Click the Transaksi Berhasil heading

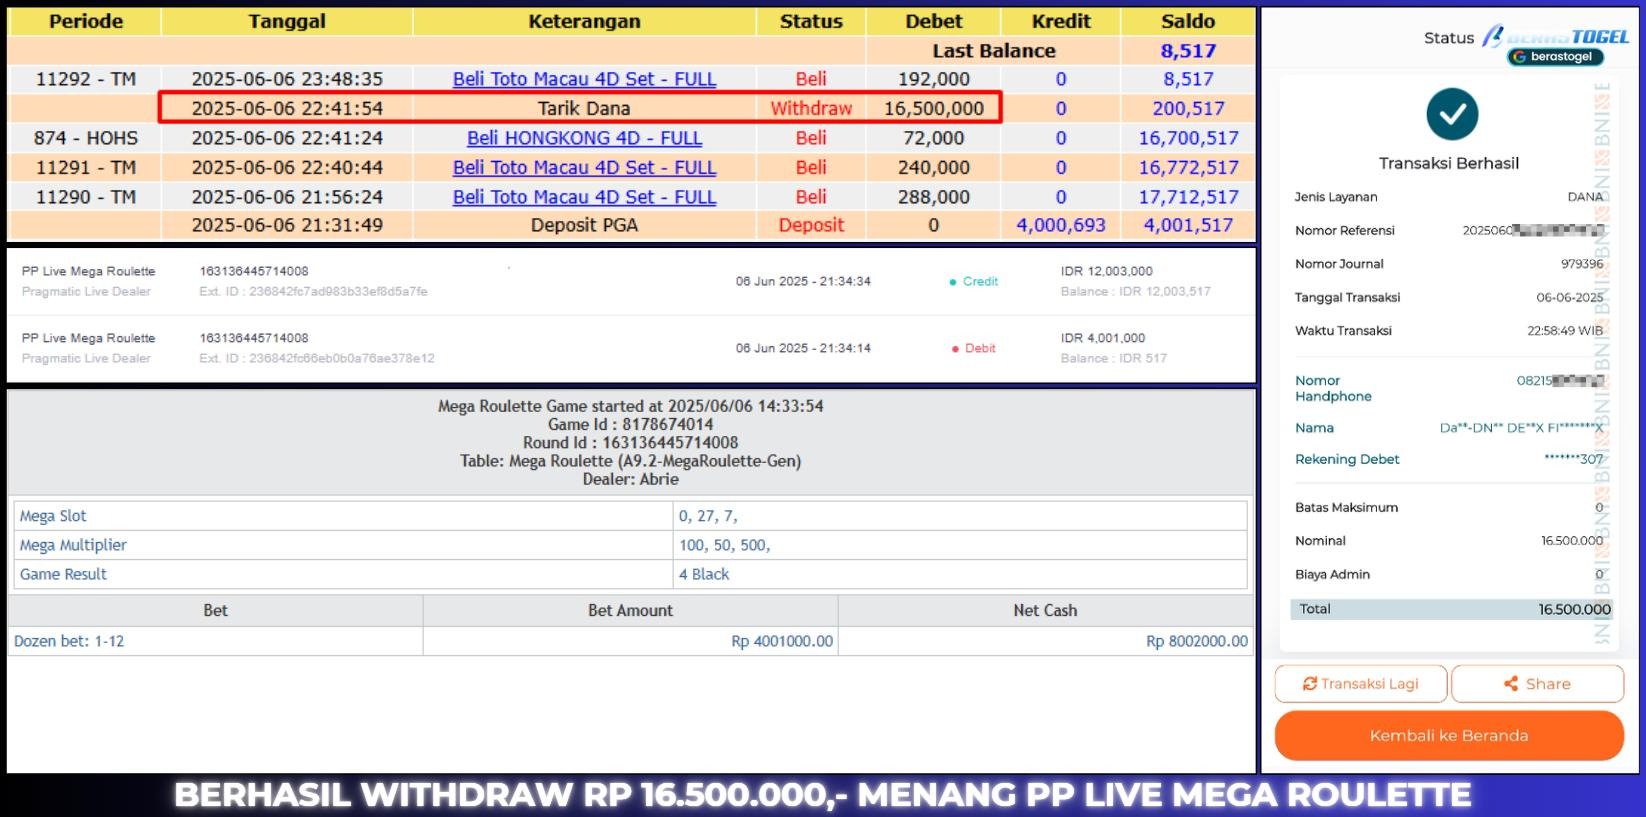[x=1449, y=163]
